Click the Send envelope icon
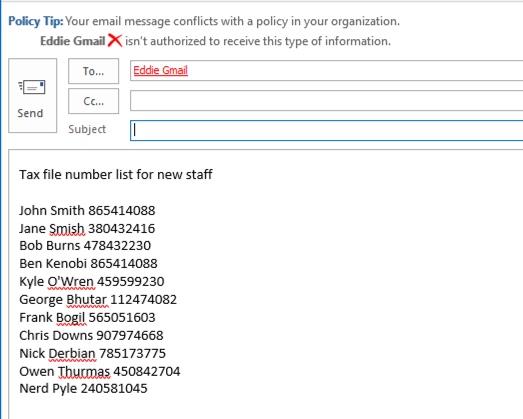This screenshot has height=419, width=523. pyautogui.click(x=32, y=87)
